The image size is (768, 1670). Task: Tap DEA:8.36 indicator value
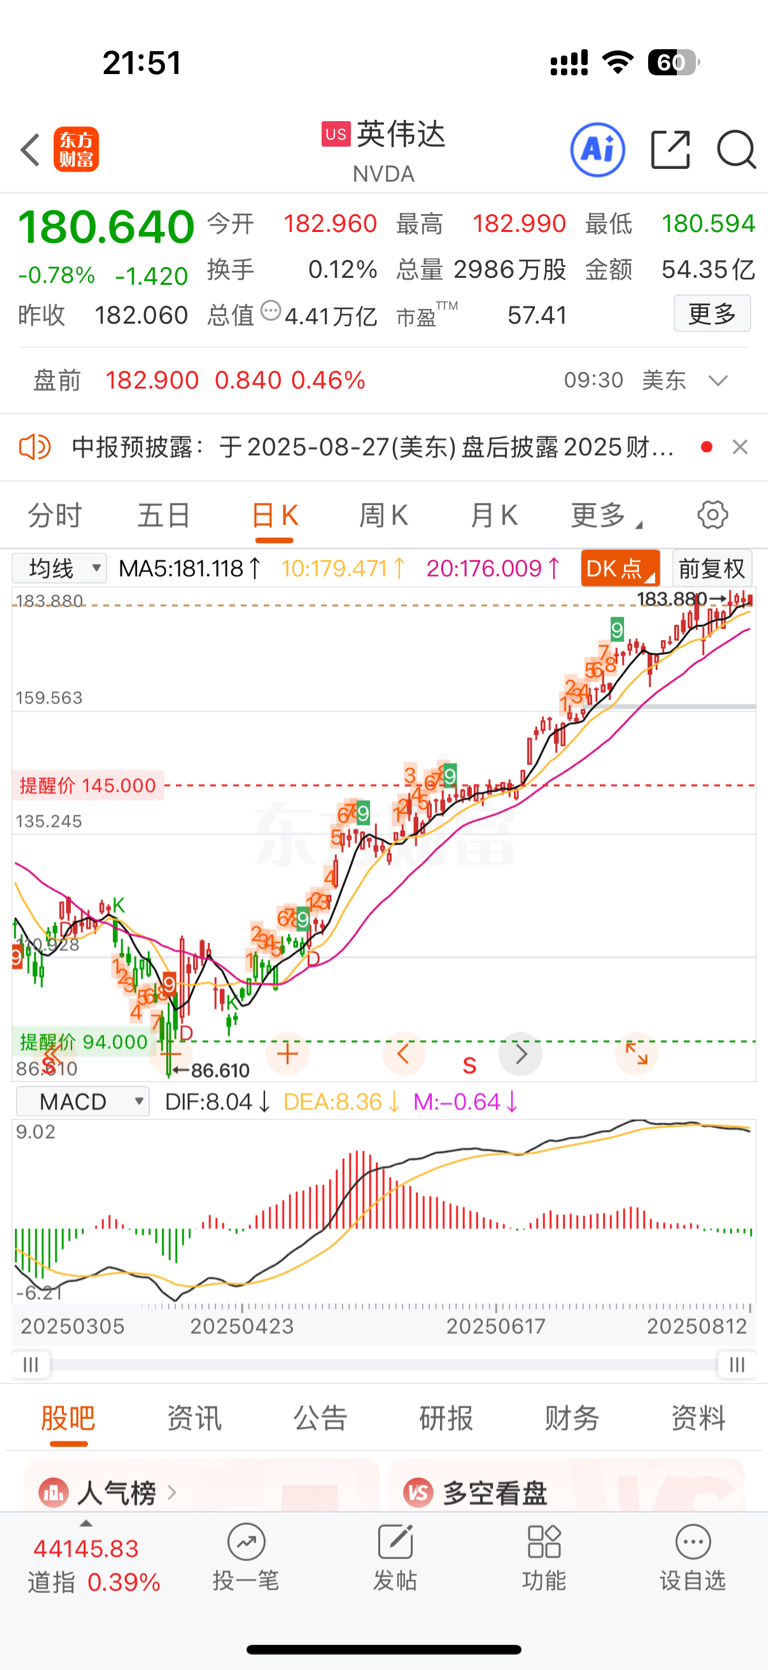(x=342, y=1102)
